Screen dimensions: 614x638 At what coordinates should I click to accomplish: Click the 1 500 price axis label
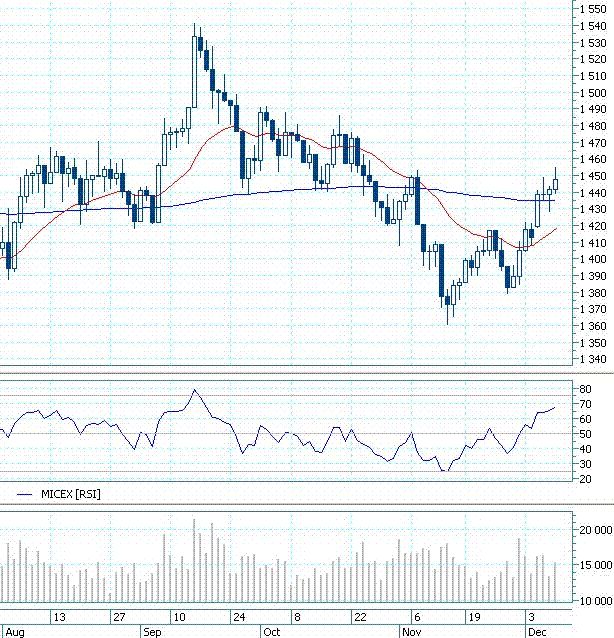pos(593,93)
